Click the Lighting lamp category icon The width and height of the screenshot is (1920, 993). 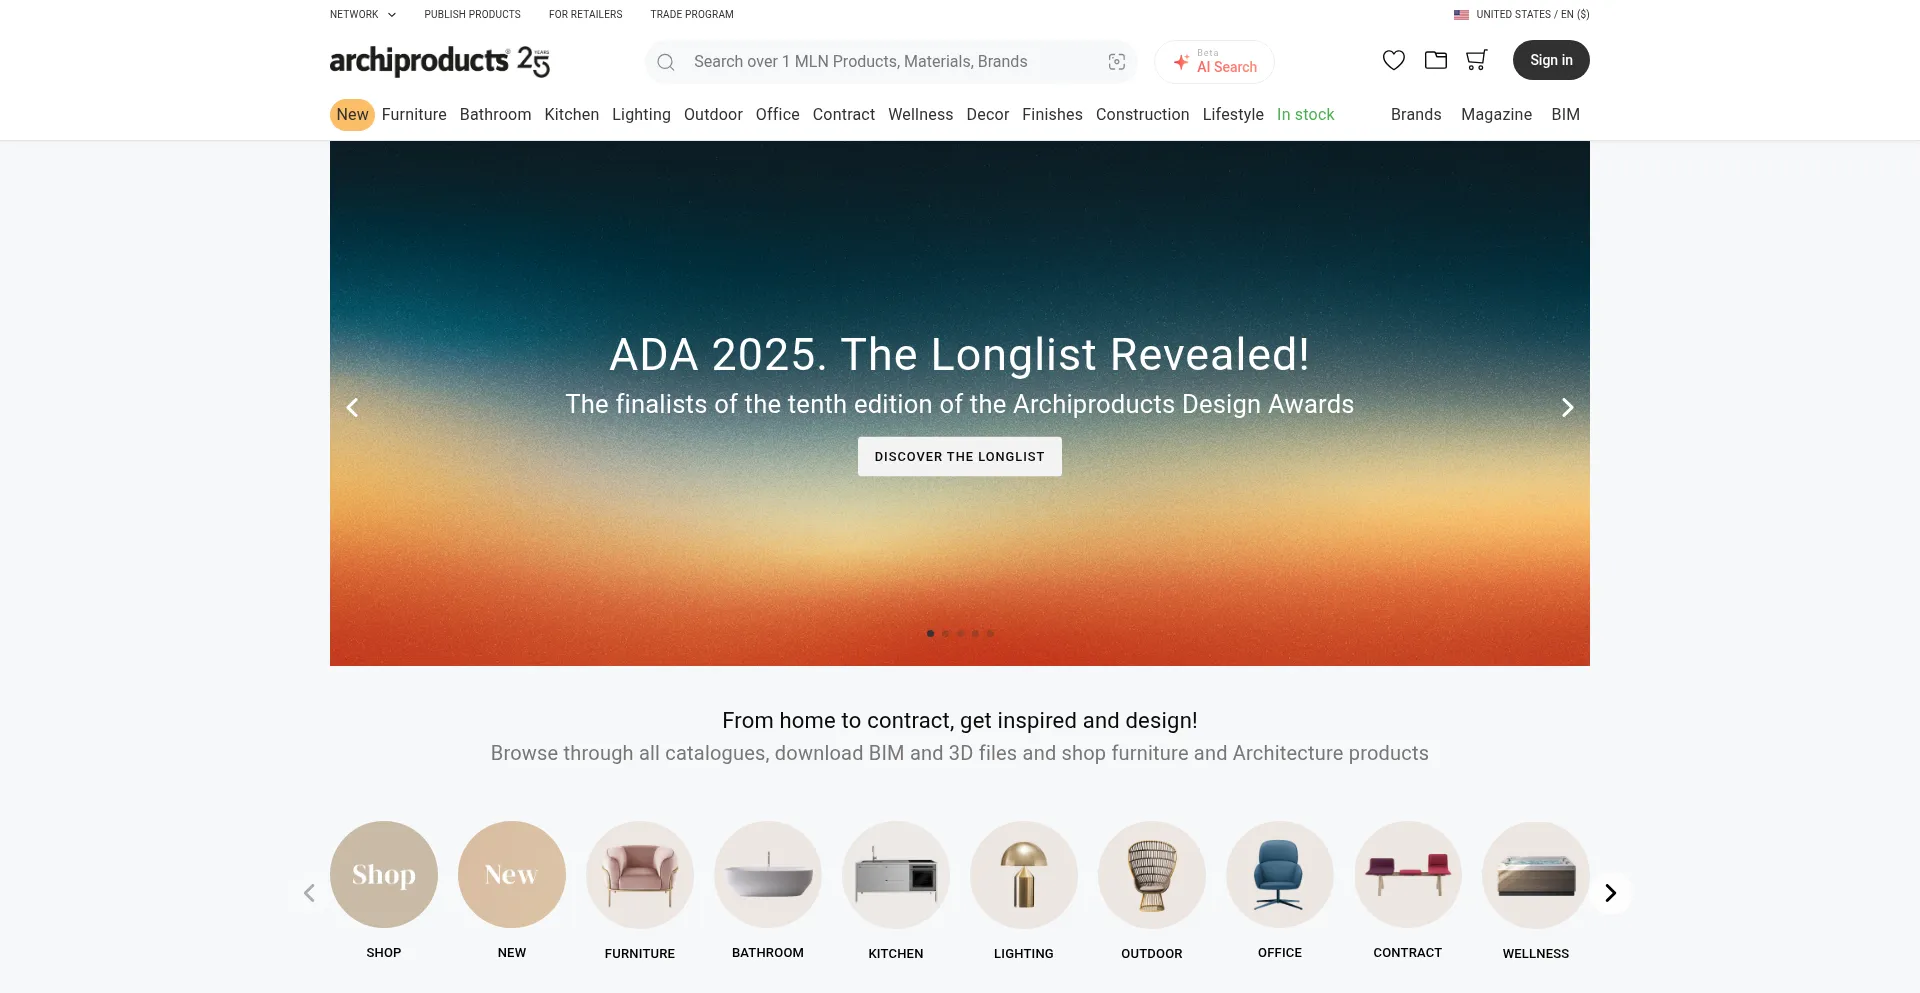pyautogui.click(x=1024, y=875)
